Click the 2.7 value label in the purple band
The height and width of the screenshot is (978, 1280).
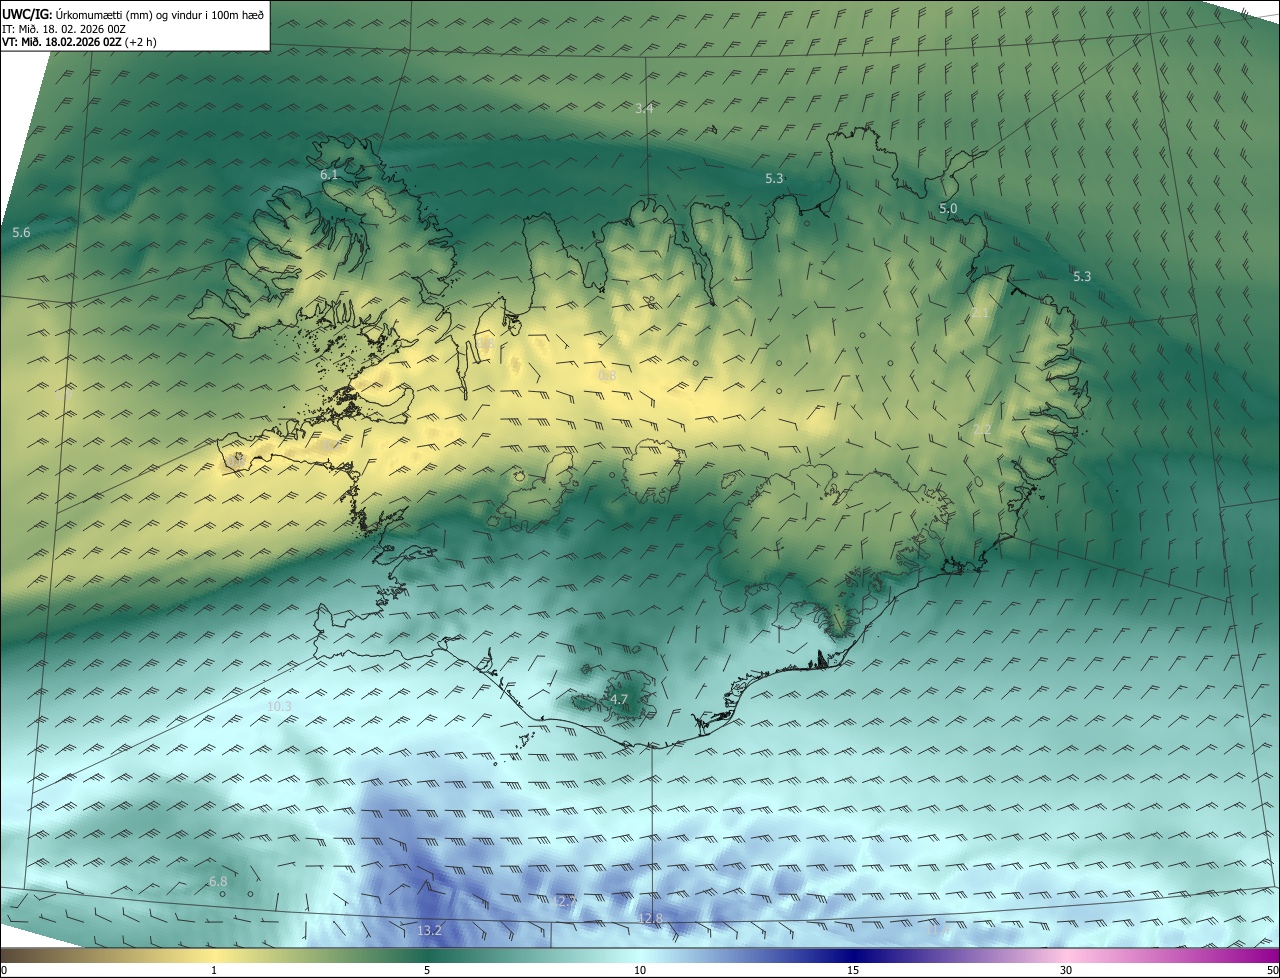566,902
